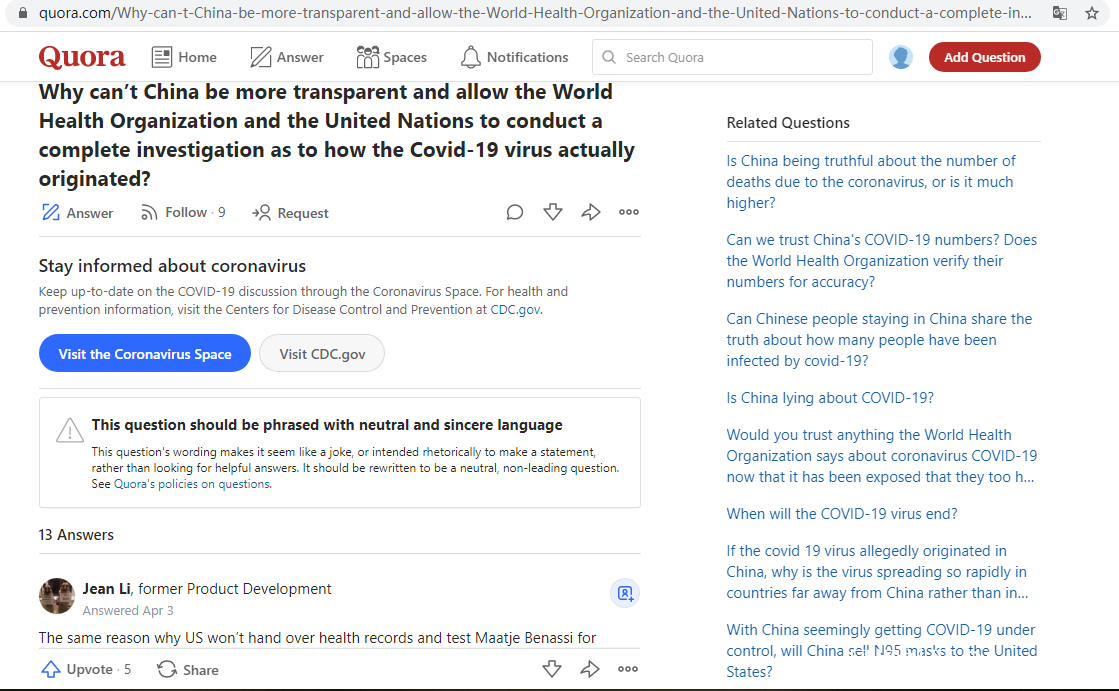The height and width of the screenshot is (691, 1119).
Task: Click the Quora logo
Action: pos(82,57)
